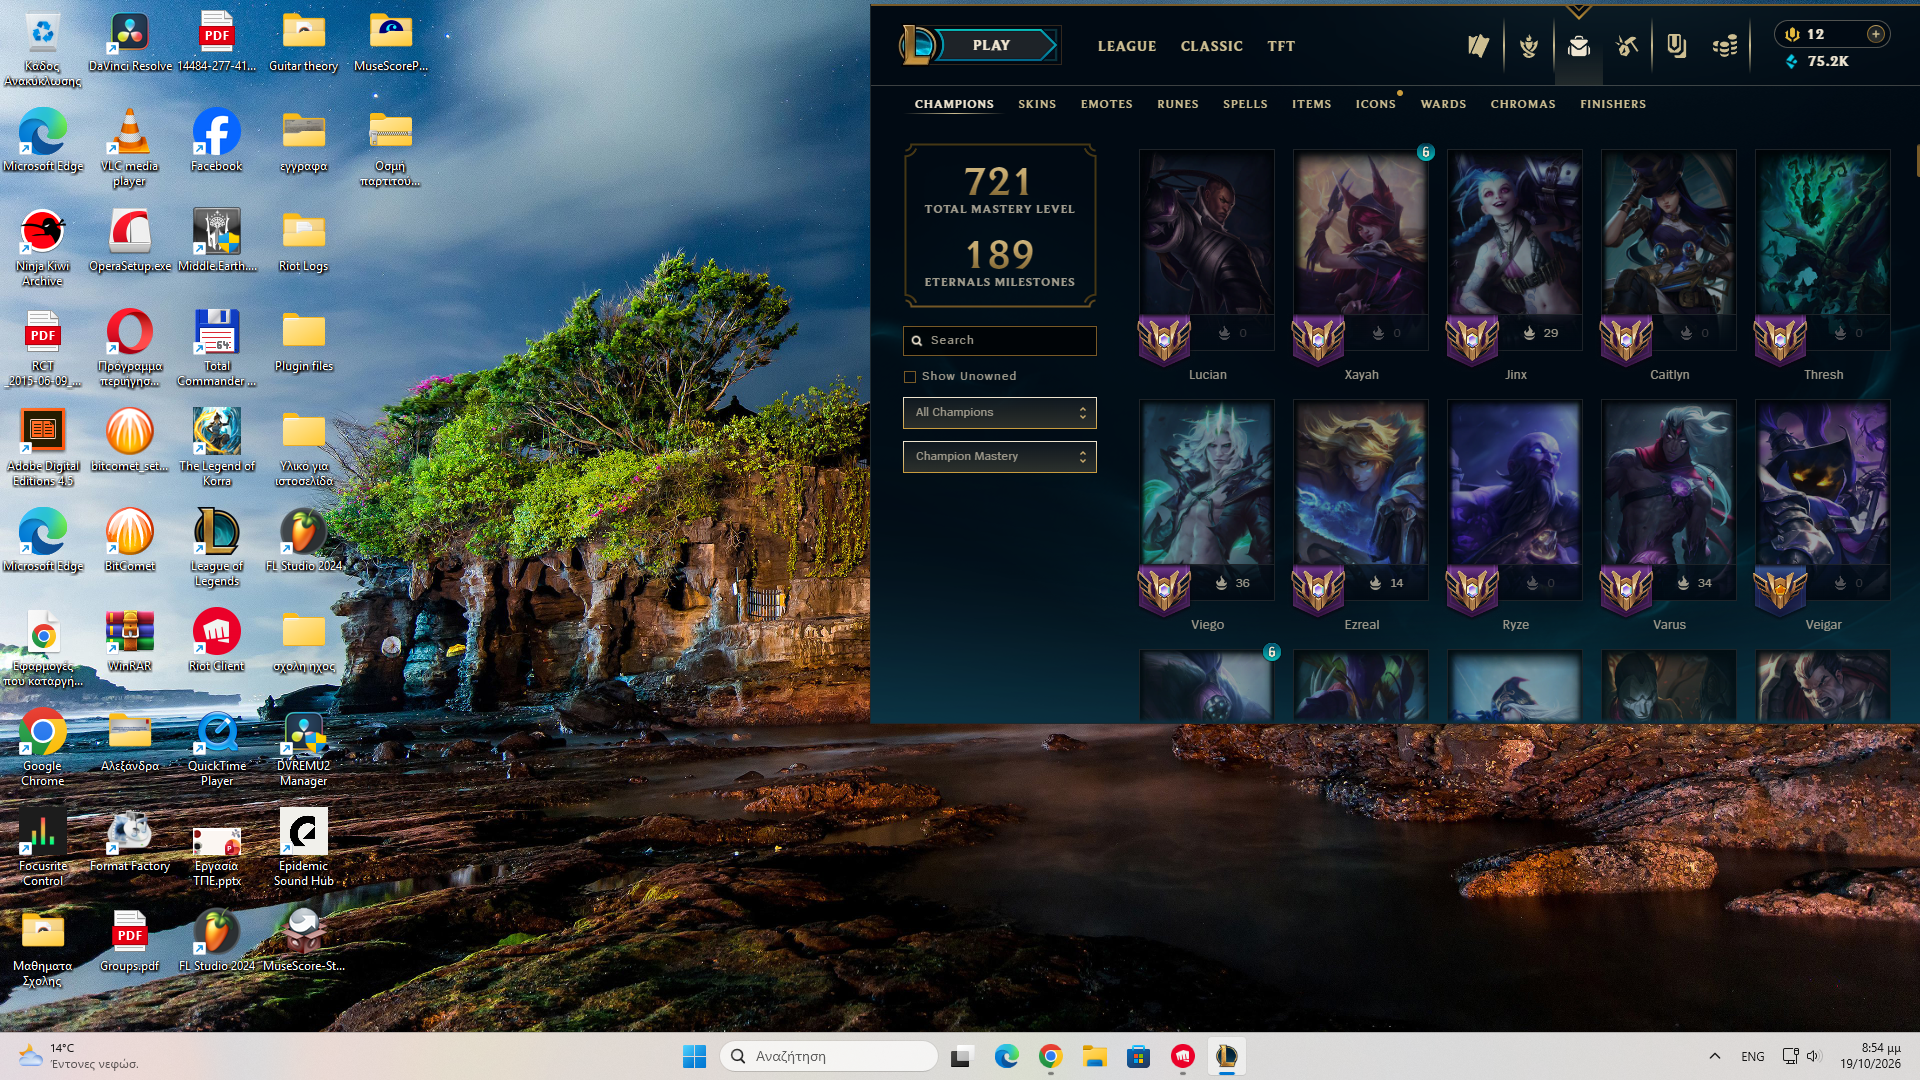This screenshot has width=1920, height=1080.
Task: Open DaVinci Resolve desktop shortcut
Action: coord(130,43)
